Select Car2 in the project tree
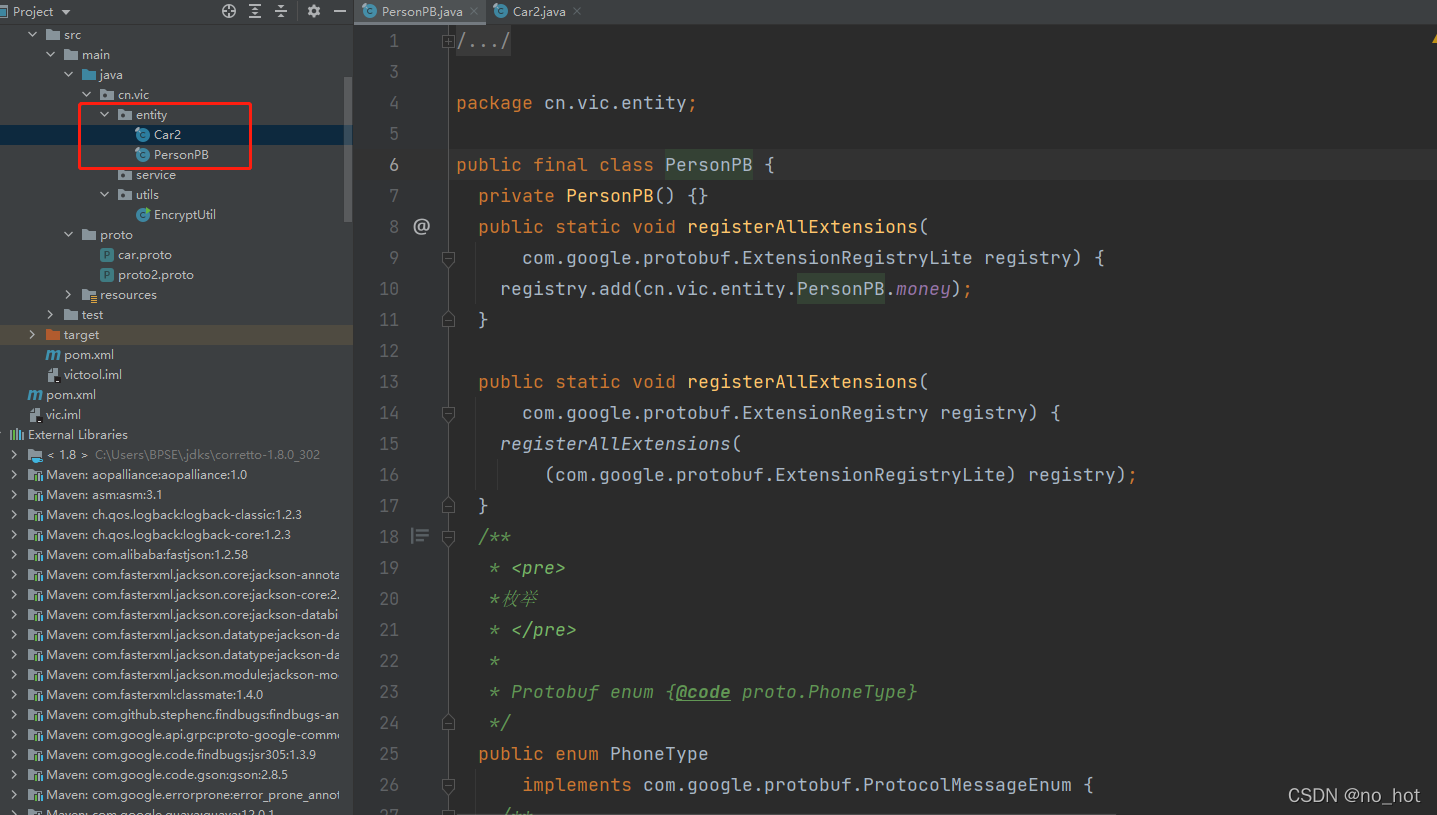The width and height of the screenshot is (1437, 815). click(167, 135)
